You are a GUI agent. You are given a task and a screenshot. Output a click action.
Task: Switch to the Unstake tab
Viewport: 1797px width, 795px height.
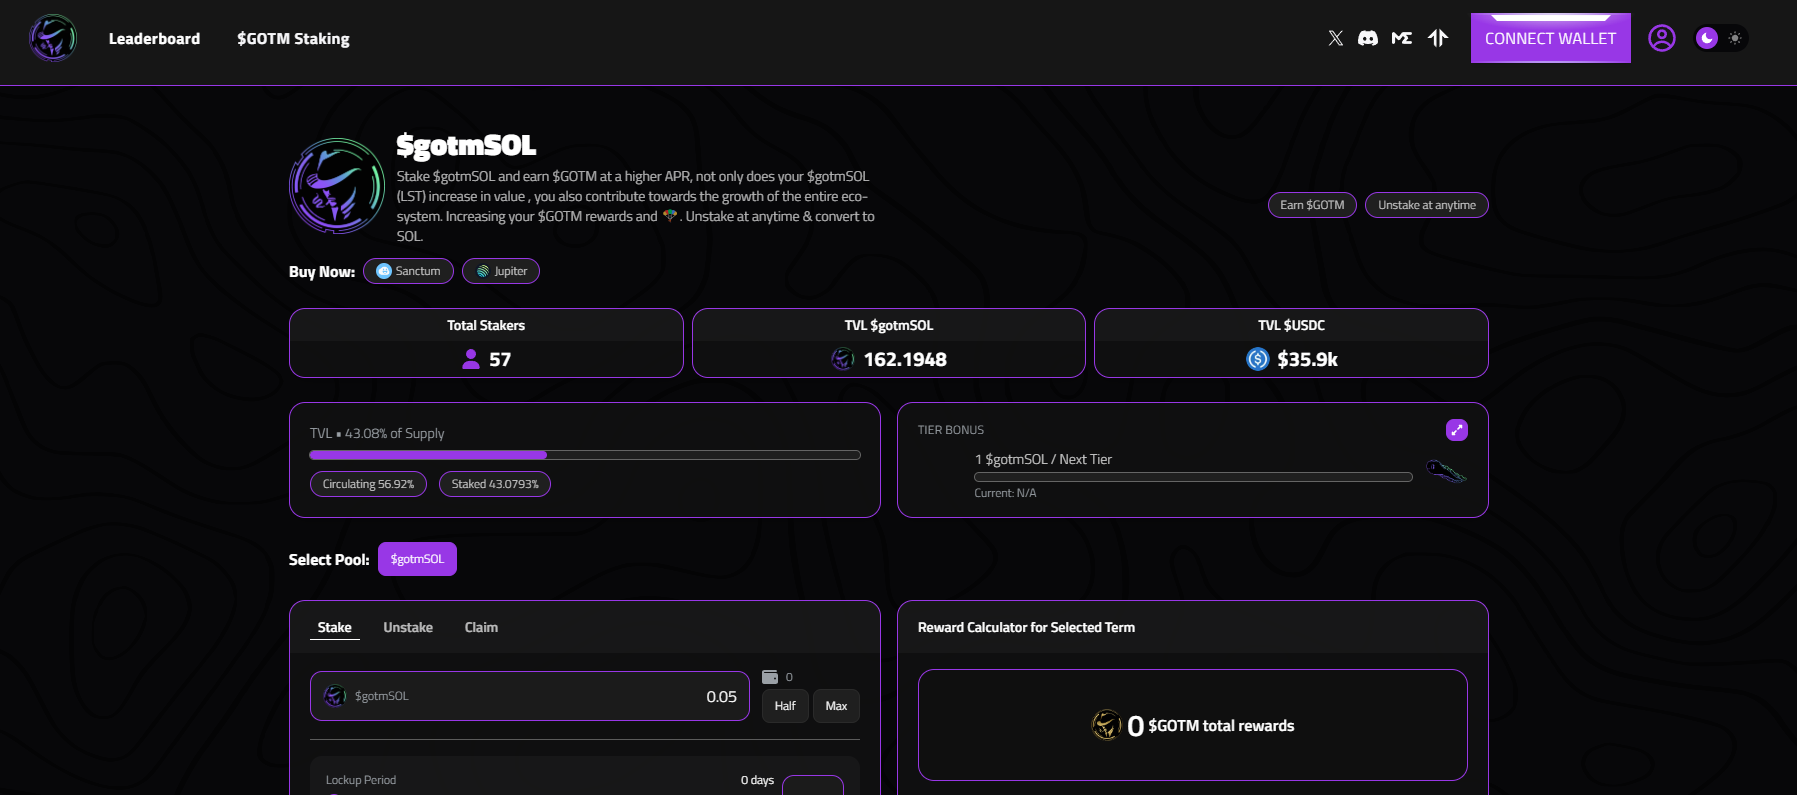click(x=408, y=627)
